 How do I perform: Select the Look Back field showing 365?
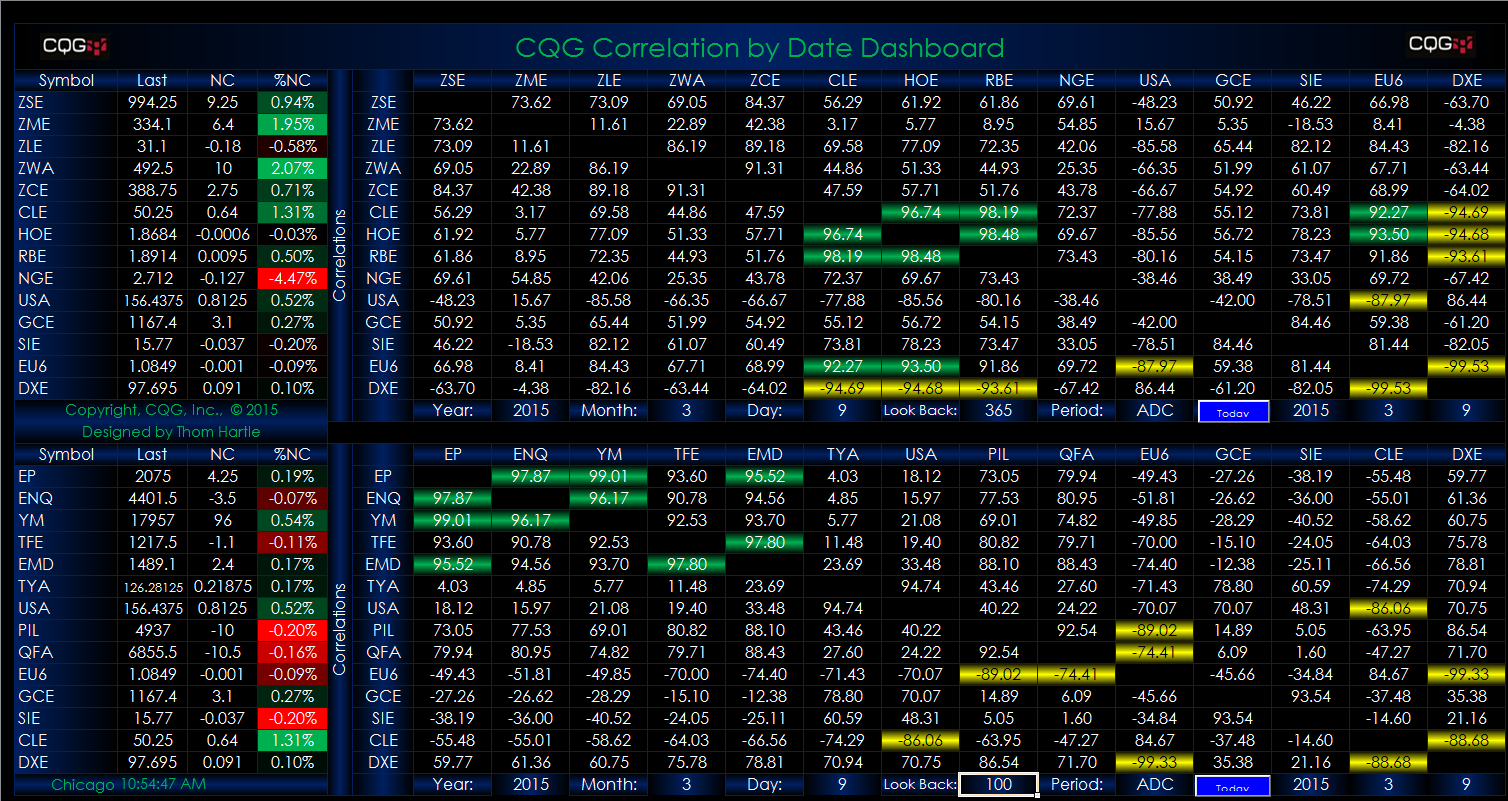(x=998, y=410)
